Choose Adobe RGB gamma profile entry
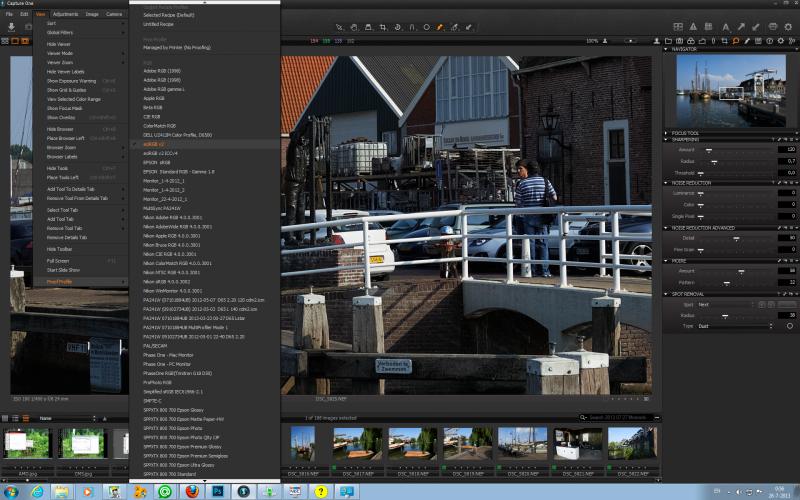The width and height of the screenshot is (800, 500). [x=164, y=89]
